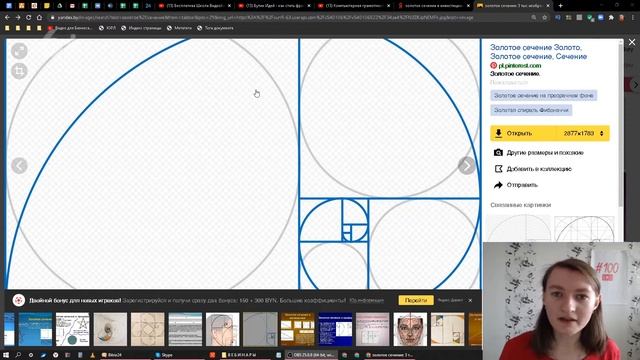Open the Windows Start menu
The height and width of the screenshot is (360, 640).
tap(6, 355)
